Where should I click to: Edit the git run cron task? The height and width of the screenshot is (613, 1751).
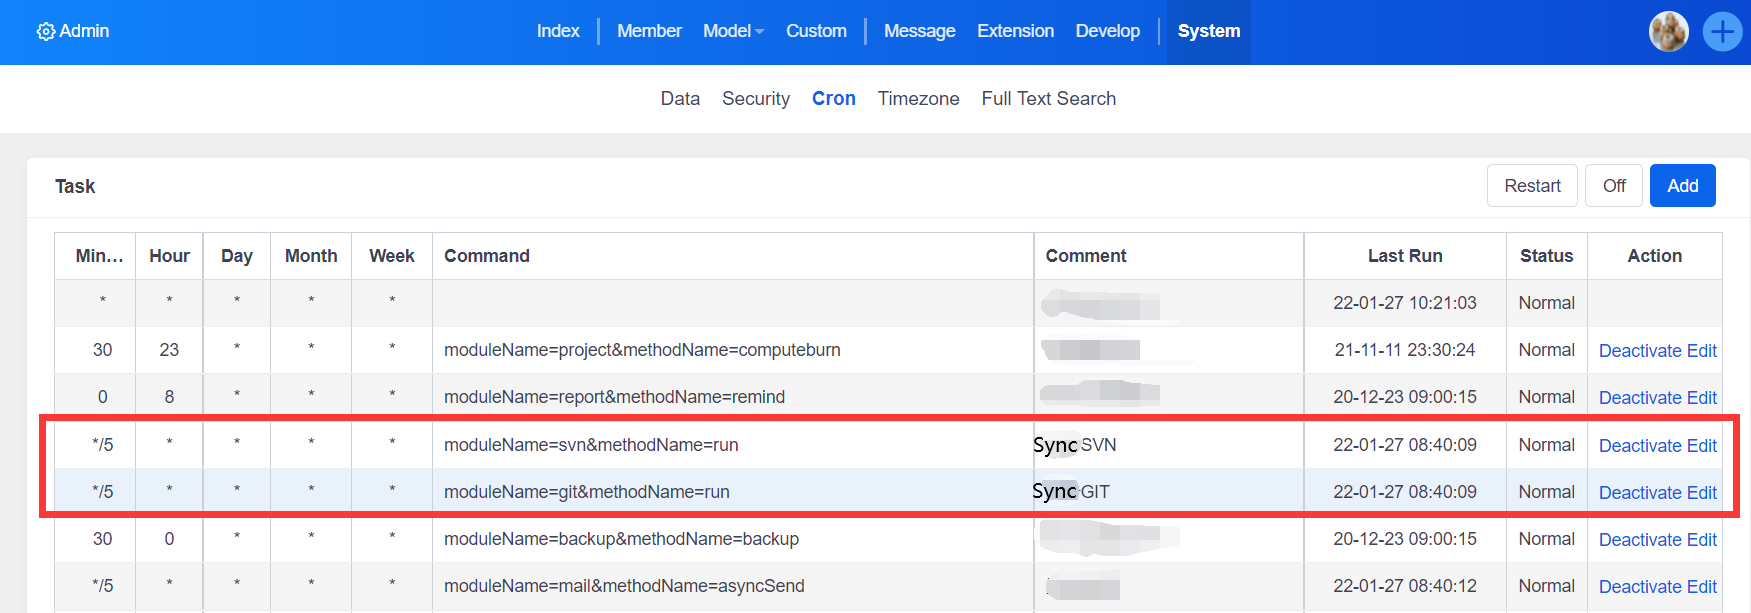[x=1702, y=493]
